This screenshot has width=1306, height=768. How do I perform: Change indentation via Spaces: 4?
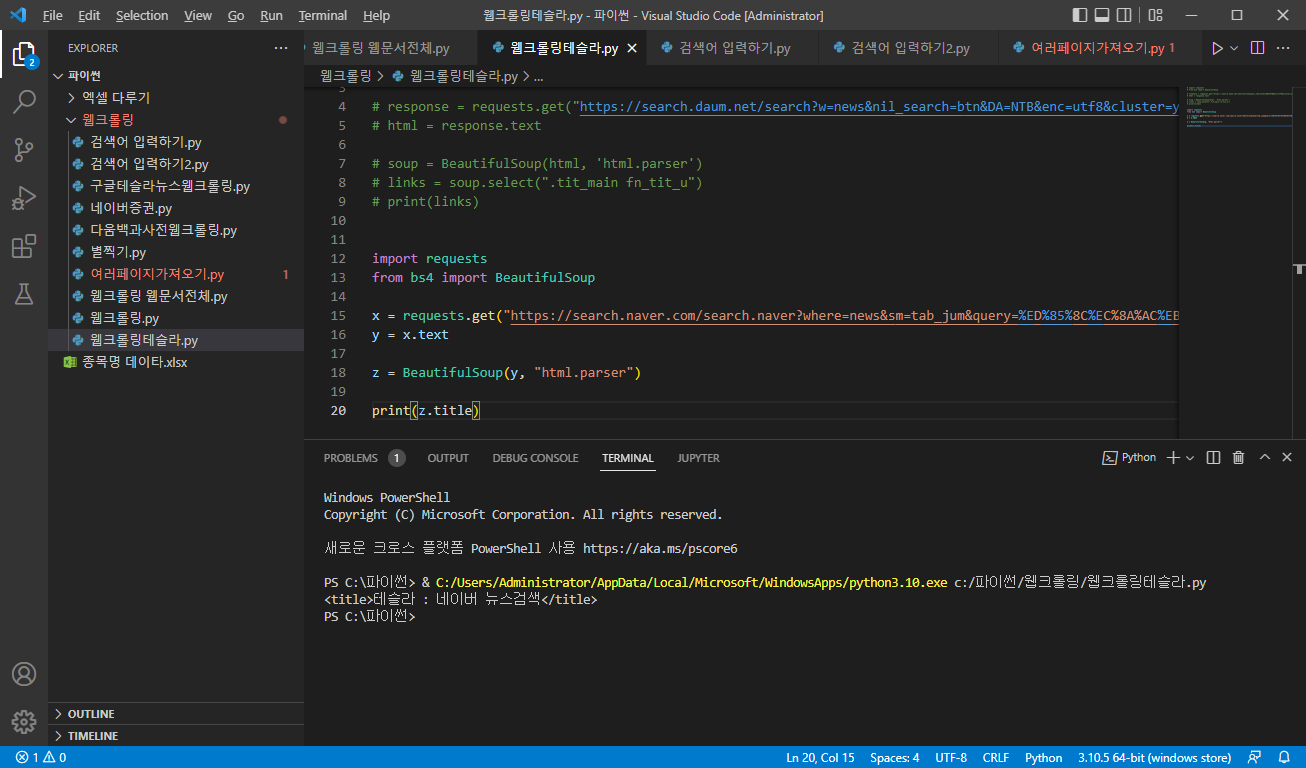[x=894, y=757]
